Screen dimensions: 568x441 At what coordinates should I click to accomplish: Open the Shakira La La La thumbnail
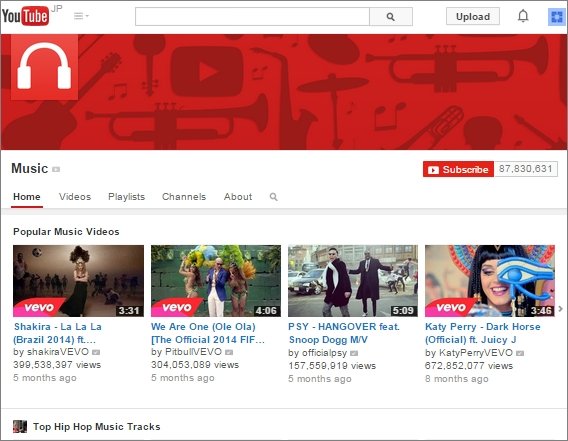pyautogui.click(x=78, y=281)
